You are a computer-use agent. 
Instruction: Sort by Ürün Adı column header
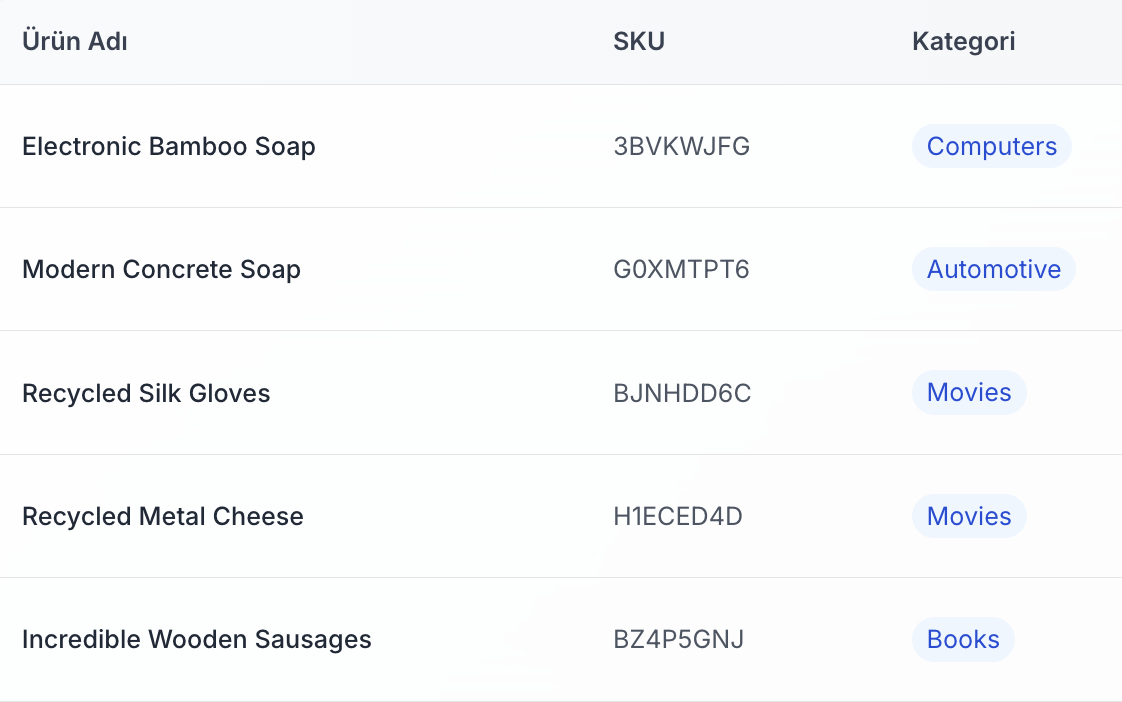point(75,41)
